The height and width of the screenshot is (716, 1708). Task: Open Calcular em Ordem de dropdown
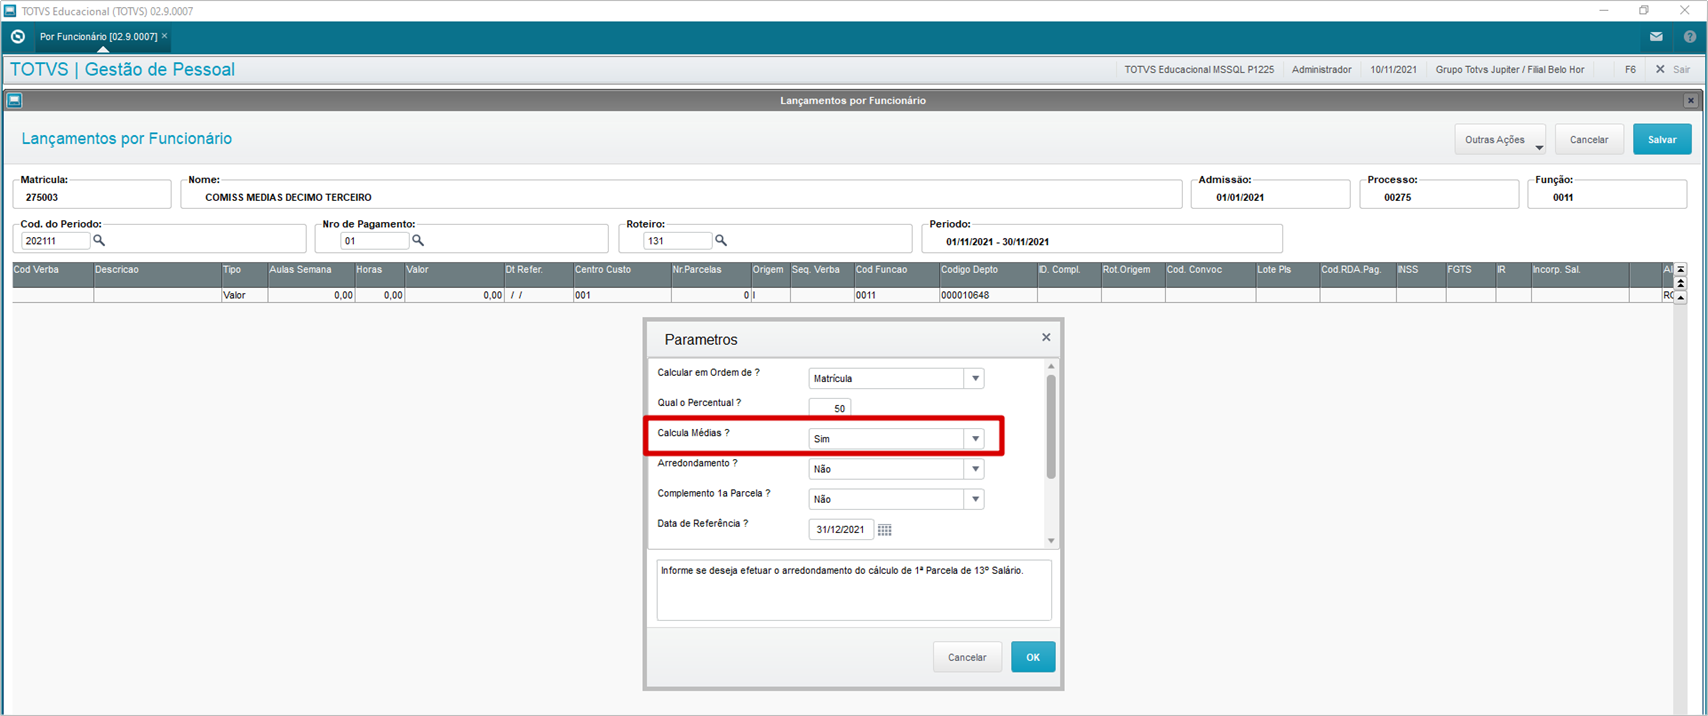click(975, 379)
